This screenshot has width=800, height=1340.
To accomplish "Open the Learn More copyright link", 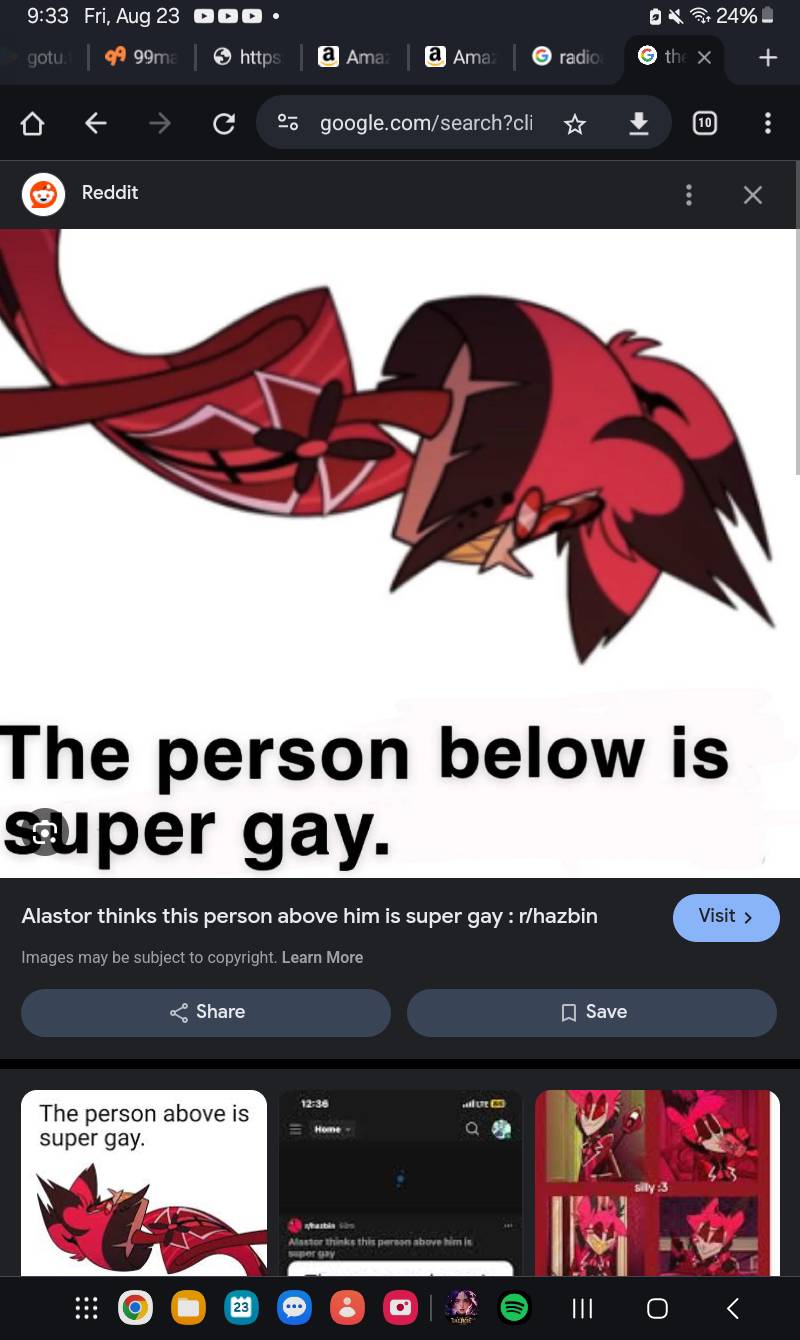I will pyautogui.click(x=322, y=957).
